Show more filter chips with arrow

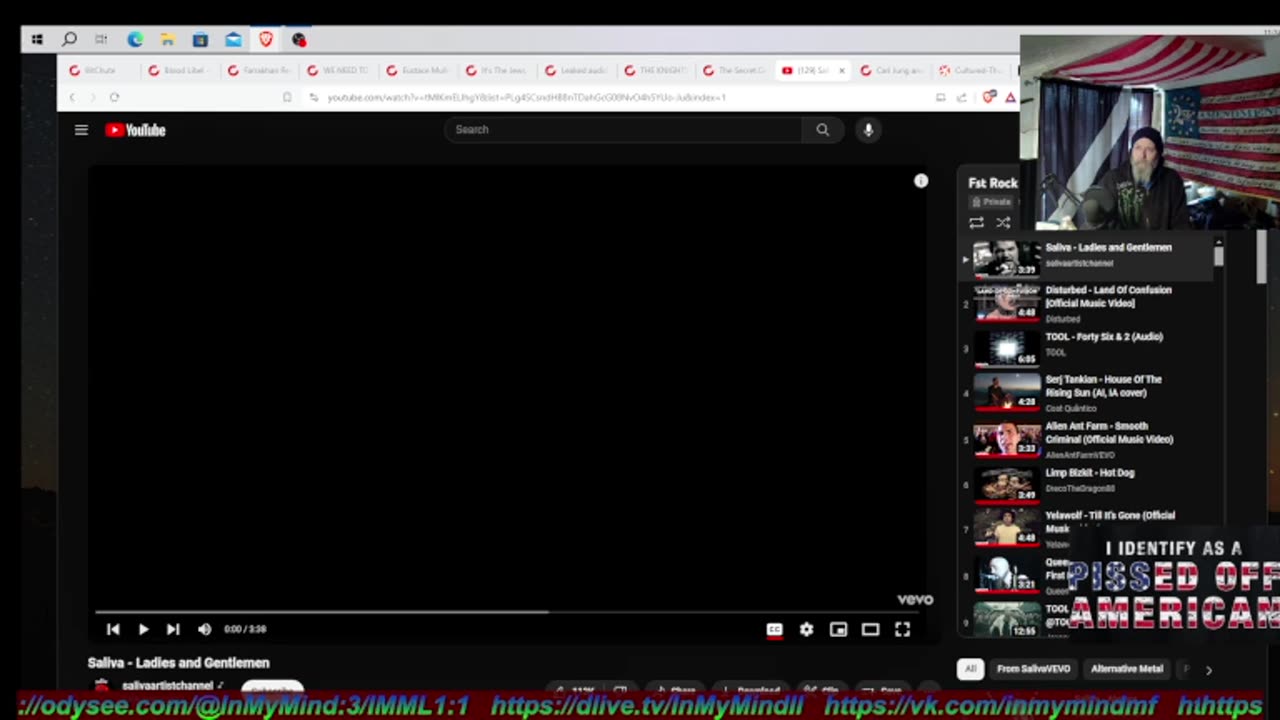pos(1208,670)
